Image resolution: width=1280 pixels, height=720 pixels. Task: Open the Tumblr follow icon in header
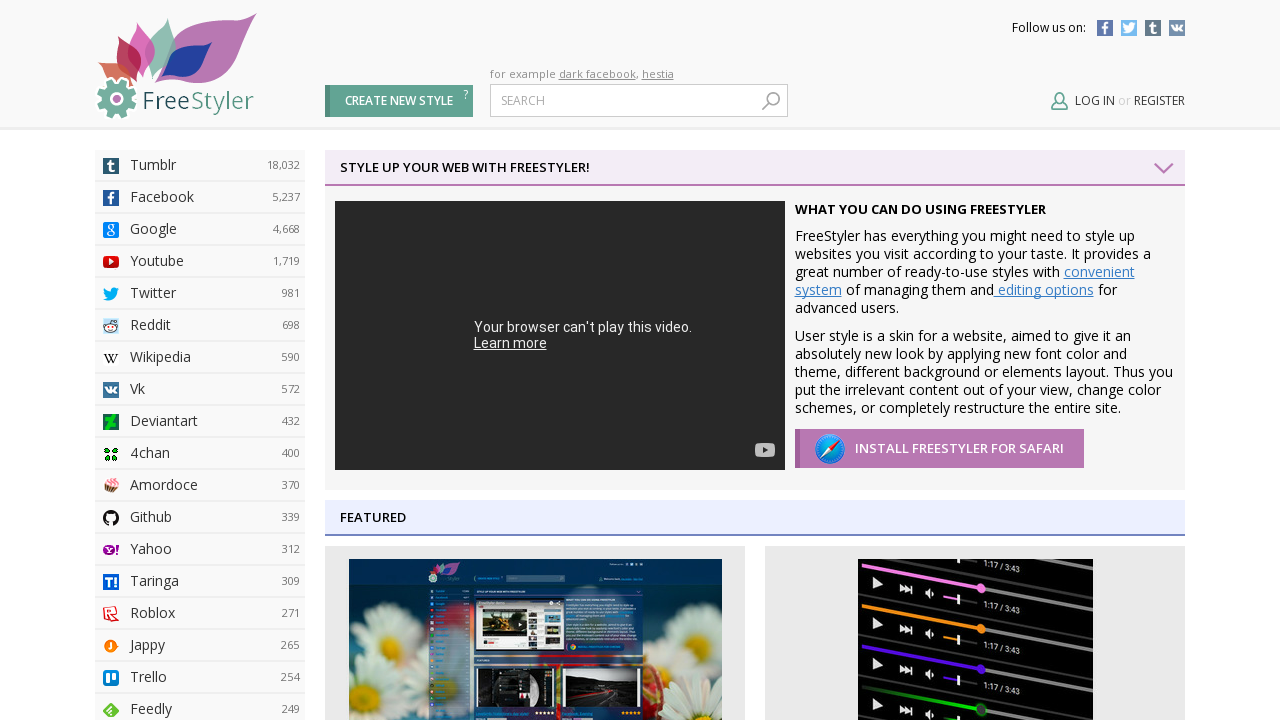click(1153, 28)
